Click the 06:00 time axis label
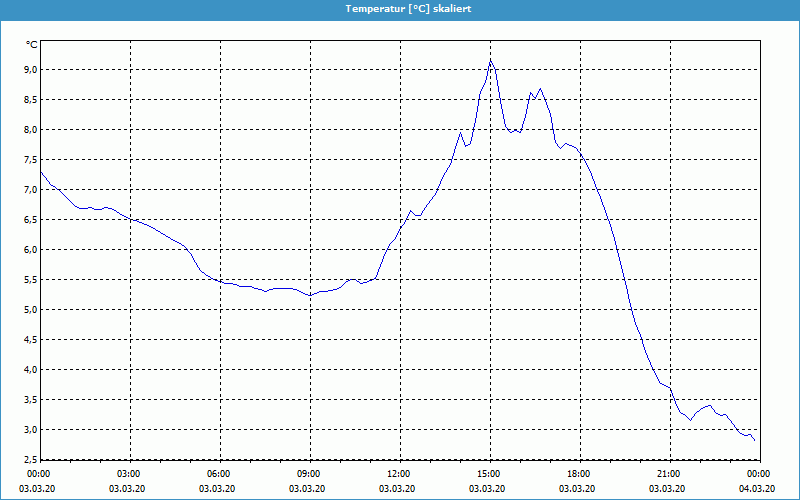800x500 pixels. pyautogui.click(x=219, y=474)
